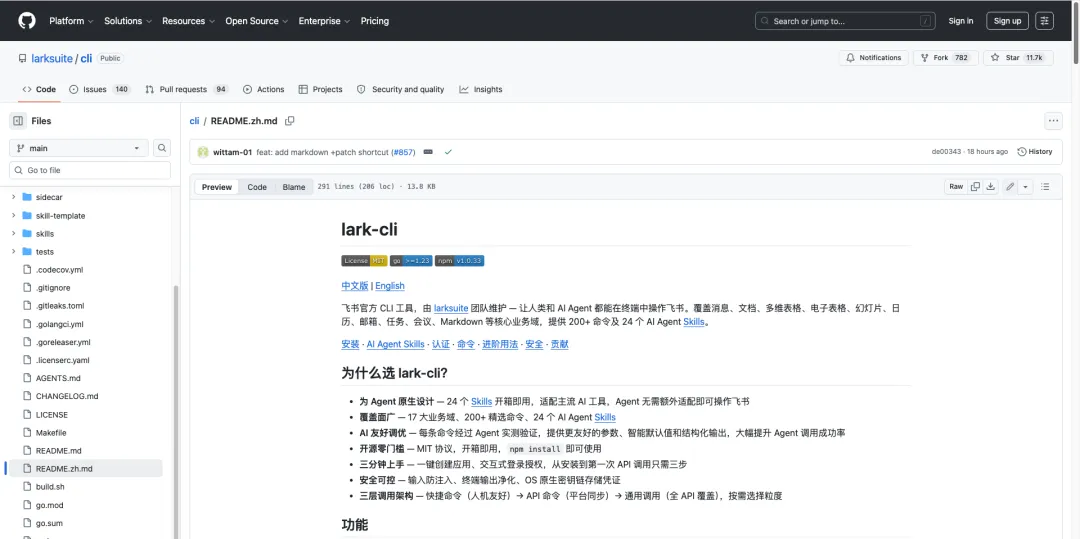Open AGENTS.md in file tree
Screen dimensions: 1080x539
pyautogui.click(x=58, y=378)
